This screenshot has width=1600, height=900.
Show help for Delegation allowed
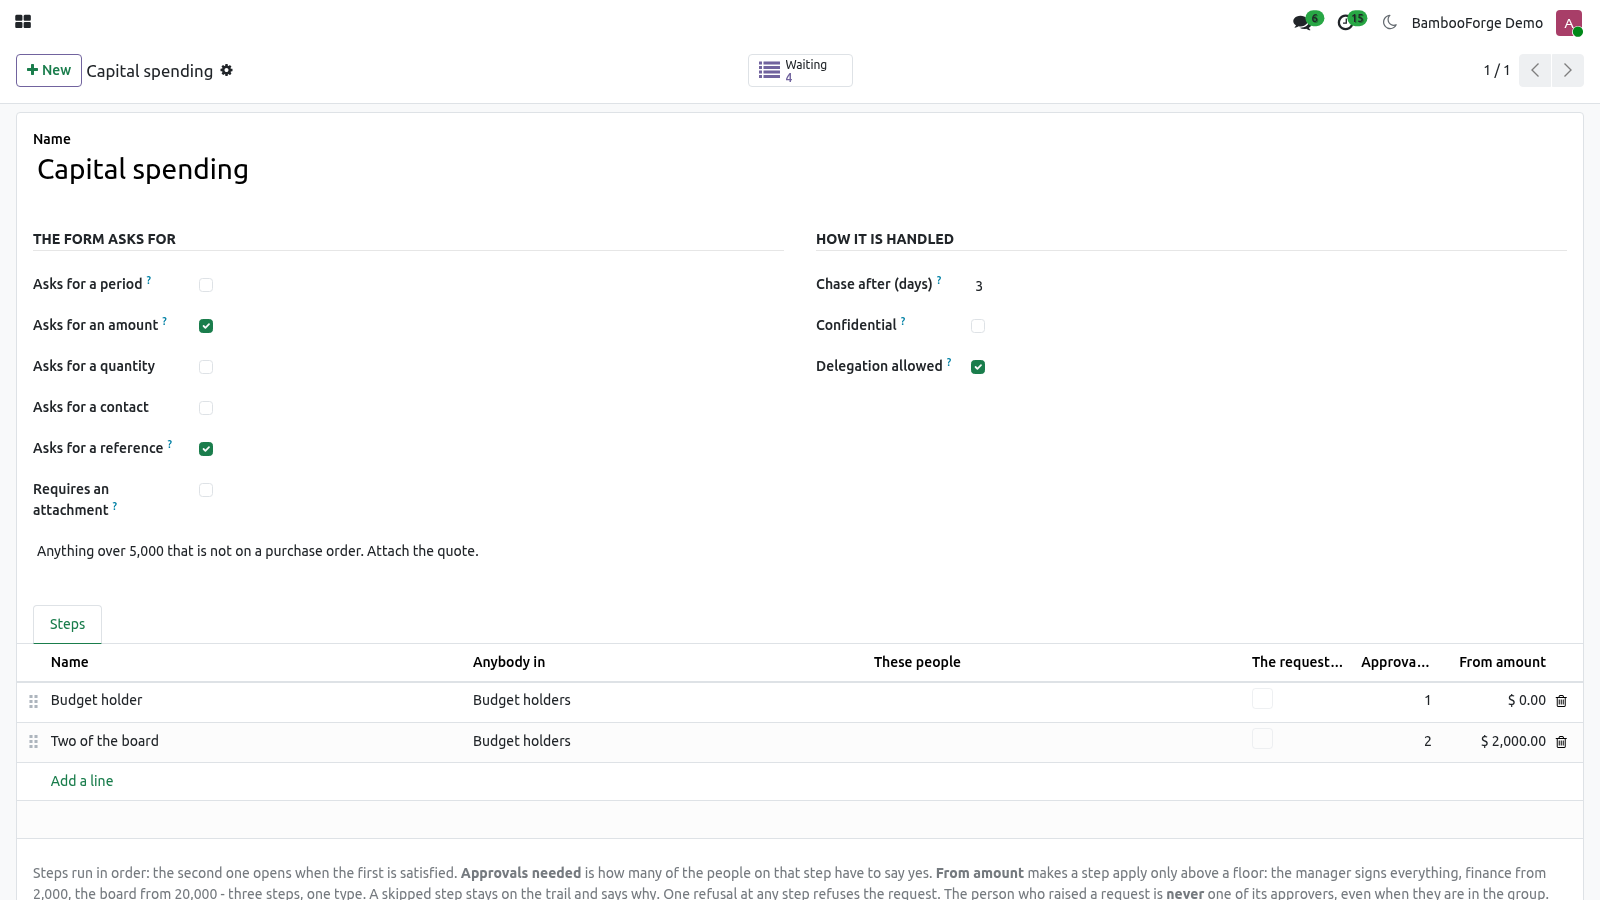(x=949, y=362)
